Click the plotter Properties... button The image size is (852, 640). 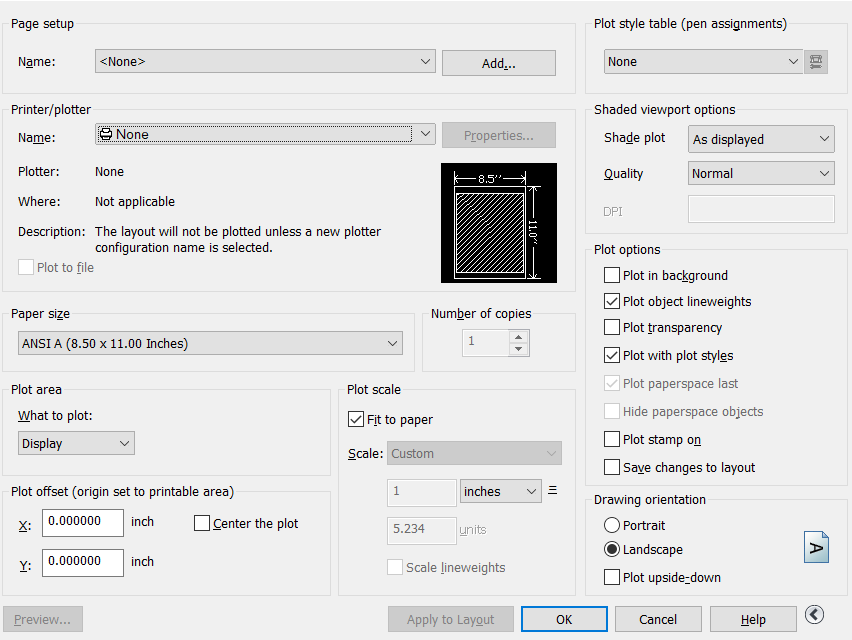[x=499, y=135]
